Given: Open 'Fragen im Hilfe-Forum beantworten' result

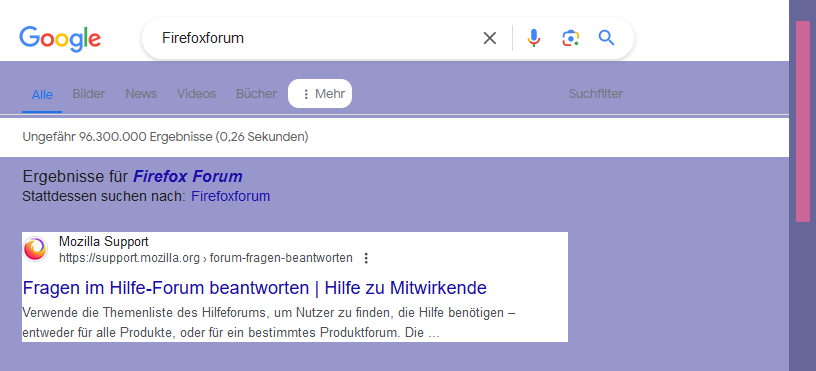Looking at the screenshot, I should click(254, 287).
